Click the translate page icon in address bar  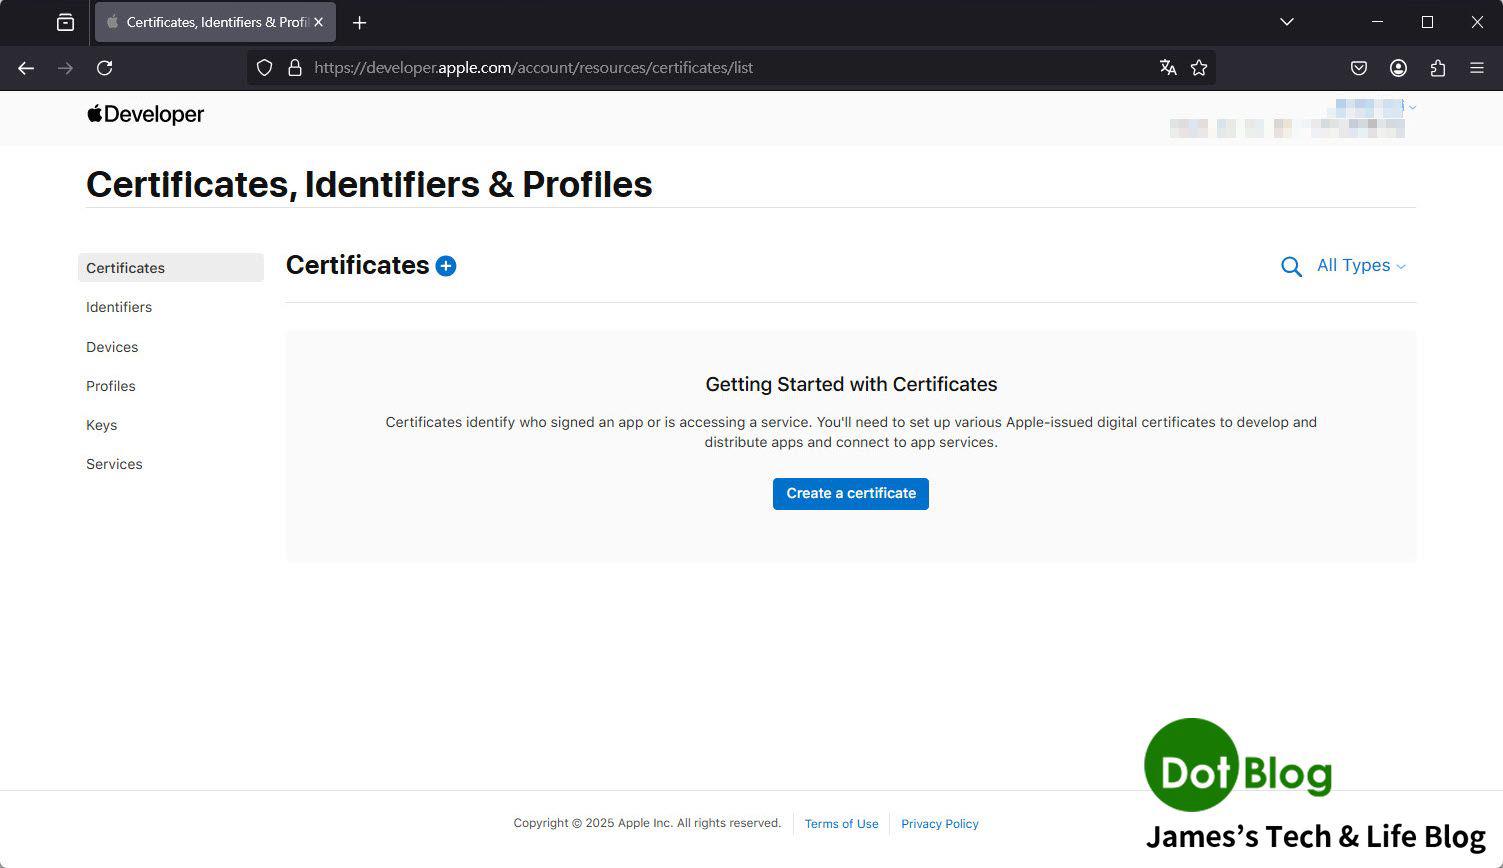point(1167,68)
